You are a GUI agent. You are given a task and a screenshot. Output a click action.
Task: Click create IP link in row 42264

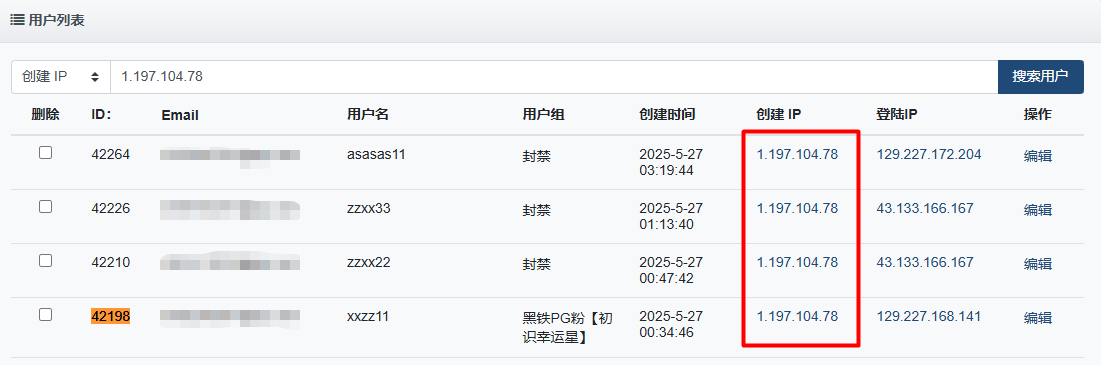pos(798,154)
